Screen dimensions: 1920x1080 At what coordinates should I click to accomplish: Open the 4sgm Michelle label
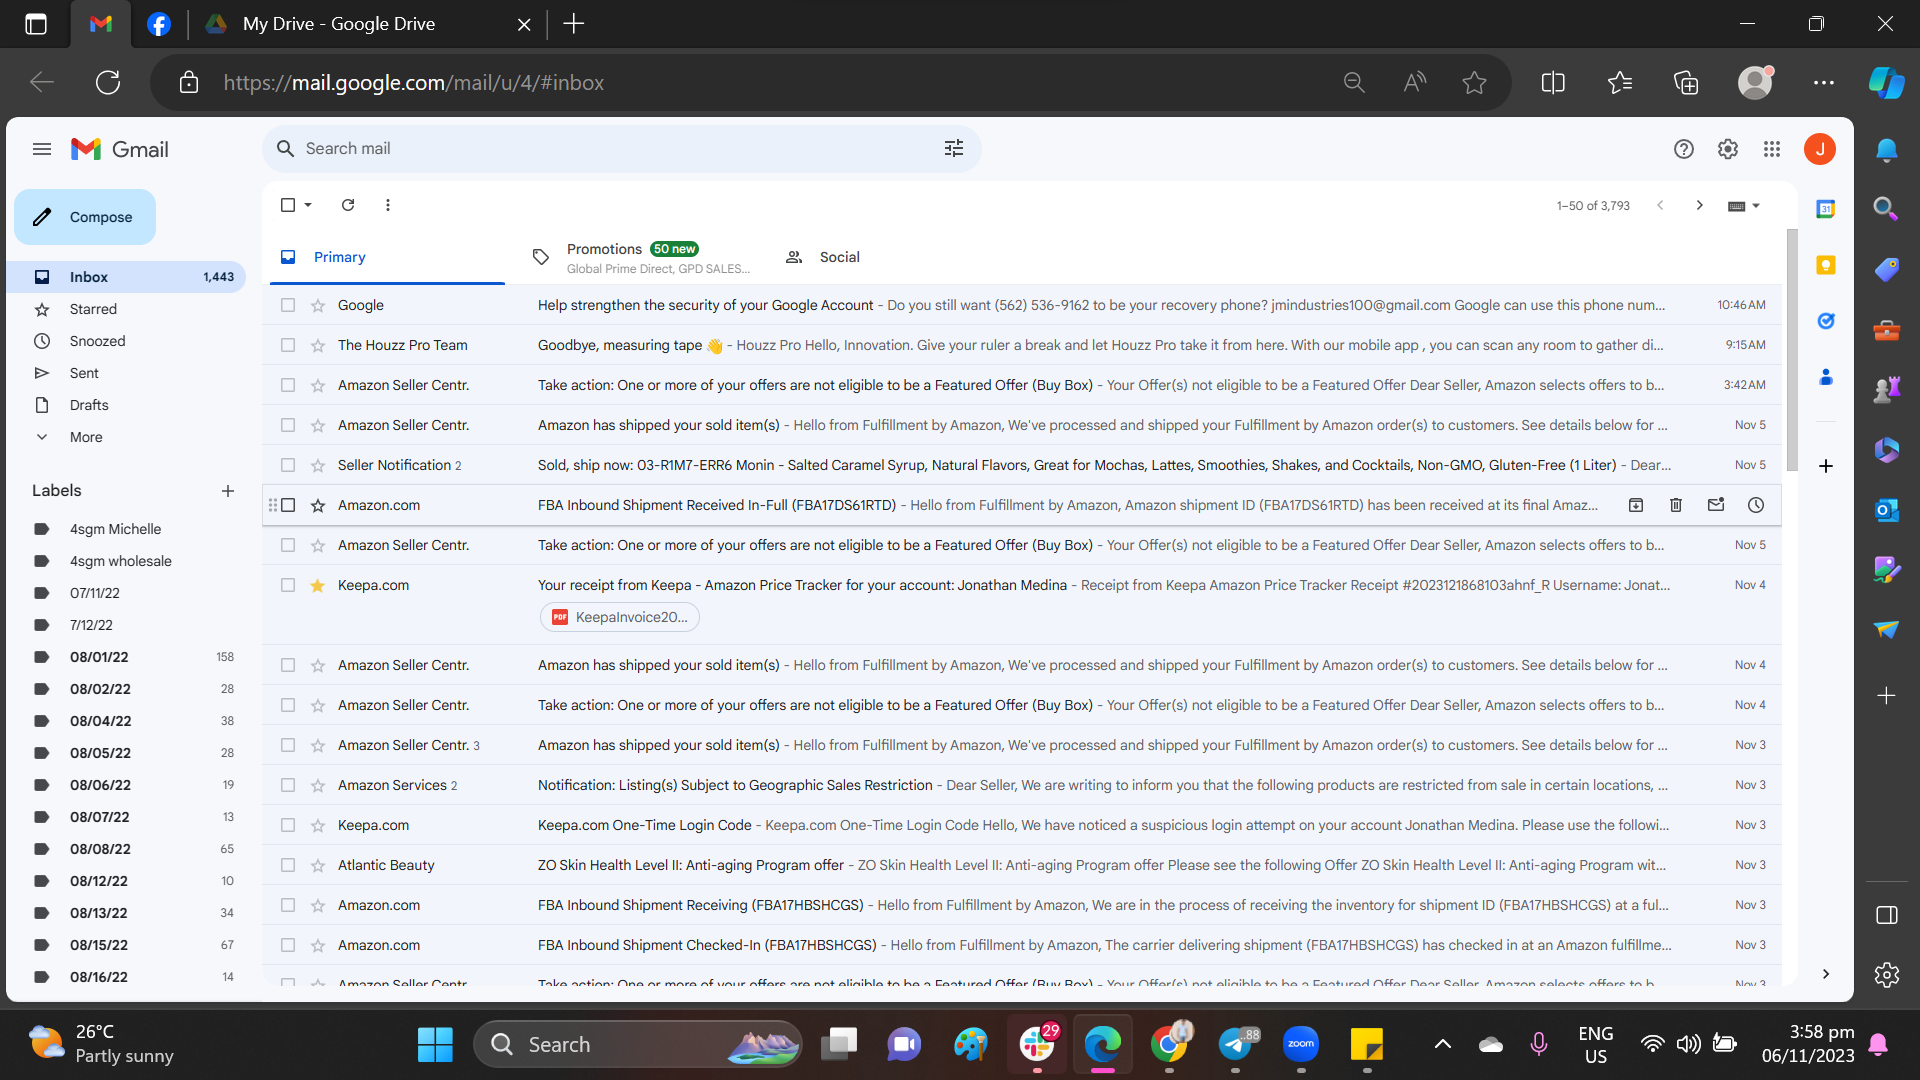click(115, 529)
